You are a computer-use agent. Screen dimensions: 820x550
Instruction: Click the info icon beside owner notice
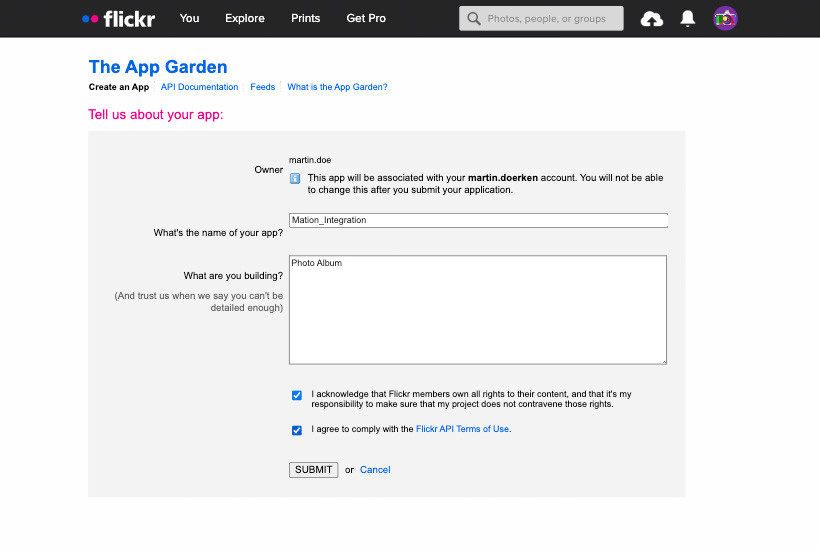(295, 178)
